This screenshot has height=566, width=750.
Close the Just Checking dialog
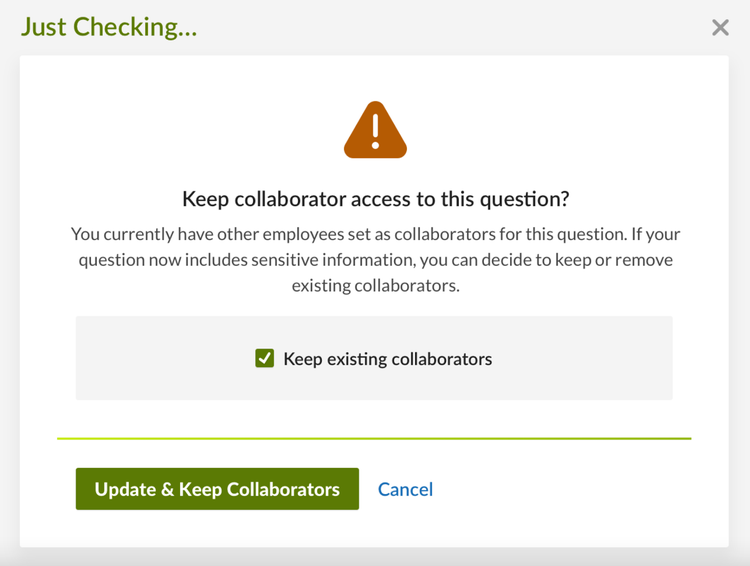tap(720, 28)
